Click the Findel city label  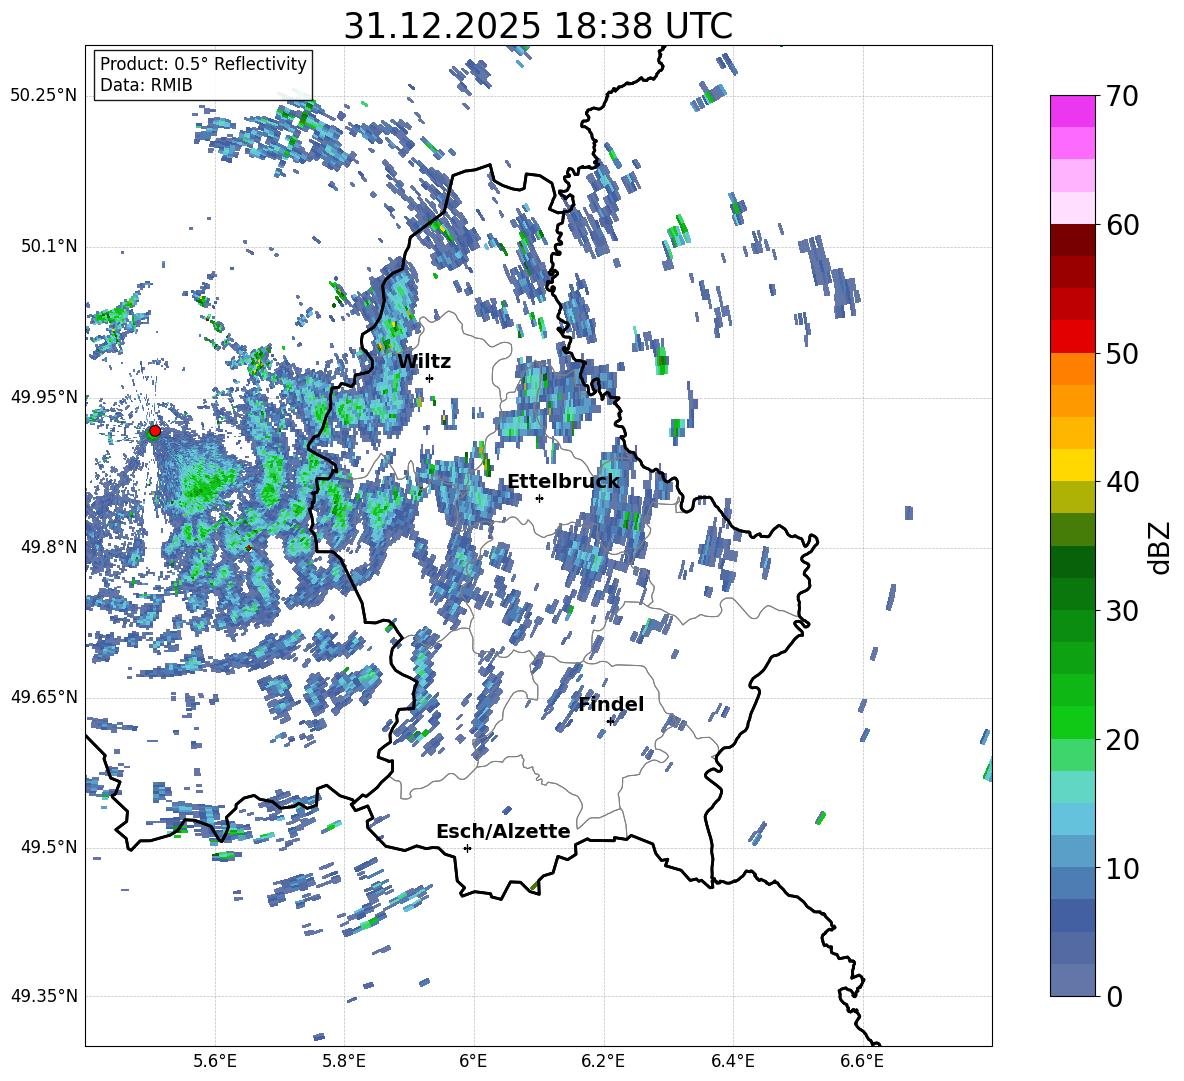(x=611, y=704)
